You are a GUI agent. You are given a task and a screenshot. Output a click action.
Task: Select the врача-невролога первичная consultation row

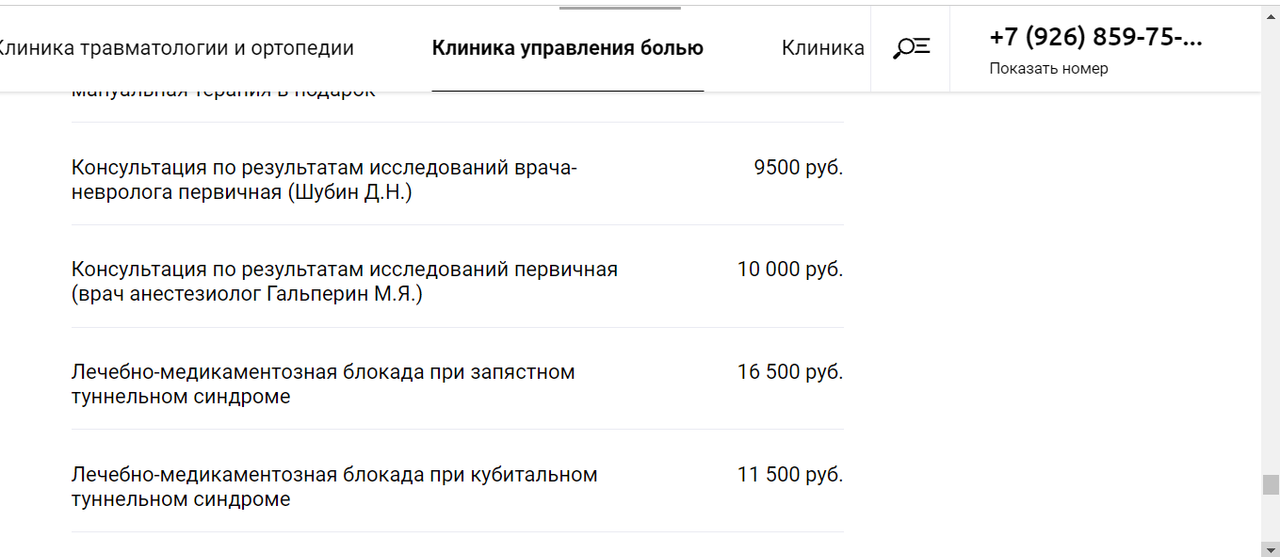(x=457, y=180)
